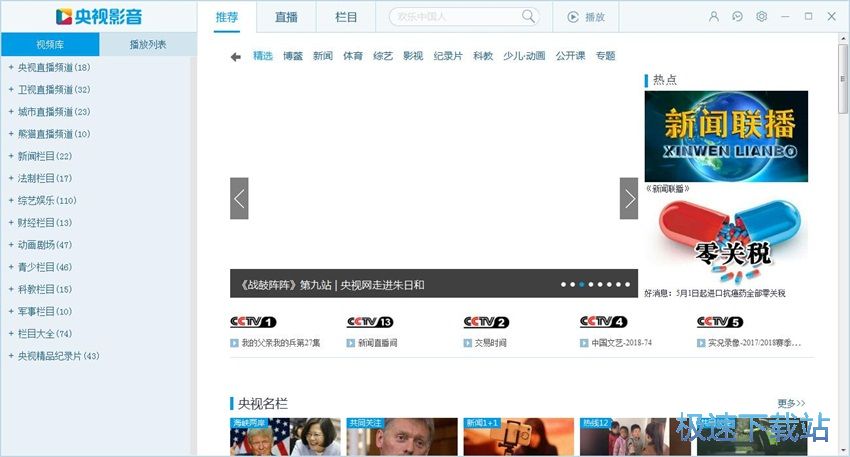Open 实况录像-2017/2018赛季 link
Viewport: 850px width, 457px height.
754,343
